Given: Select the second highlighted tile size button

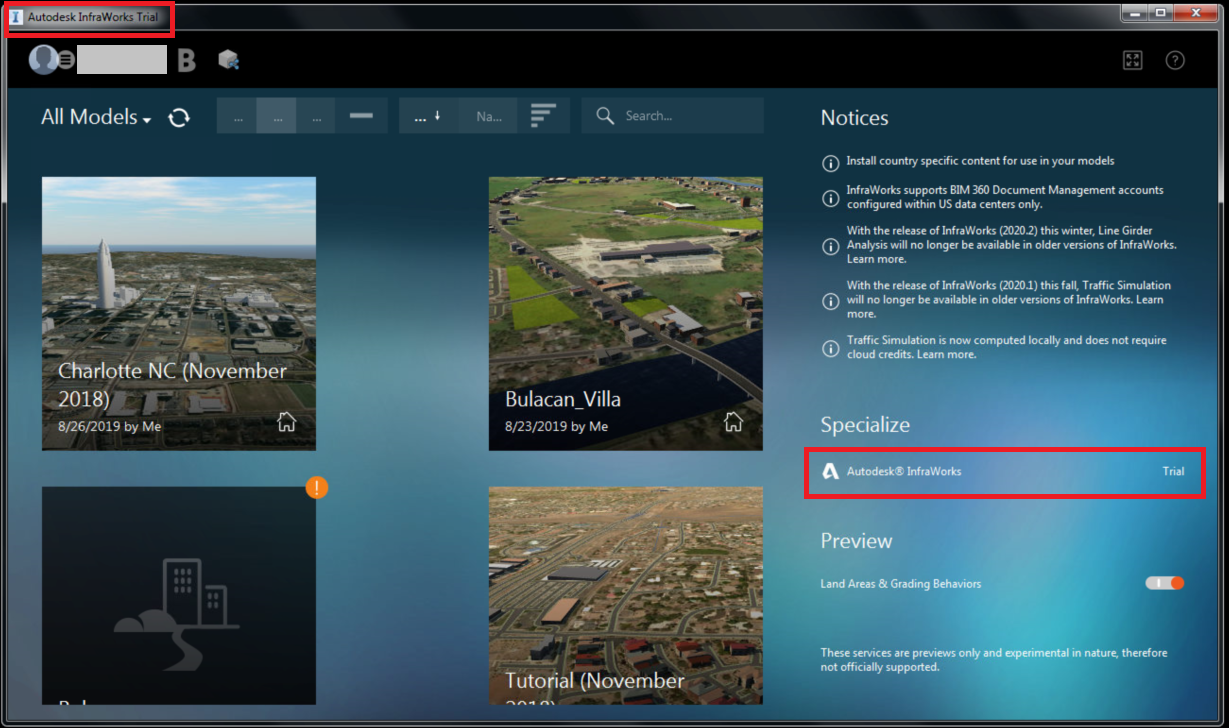Looking at the screenshot, I should tap(277, 116).
